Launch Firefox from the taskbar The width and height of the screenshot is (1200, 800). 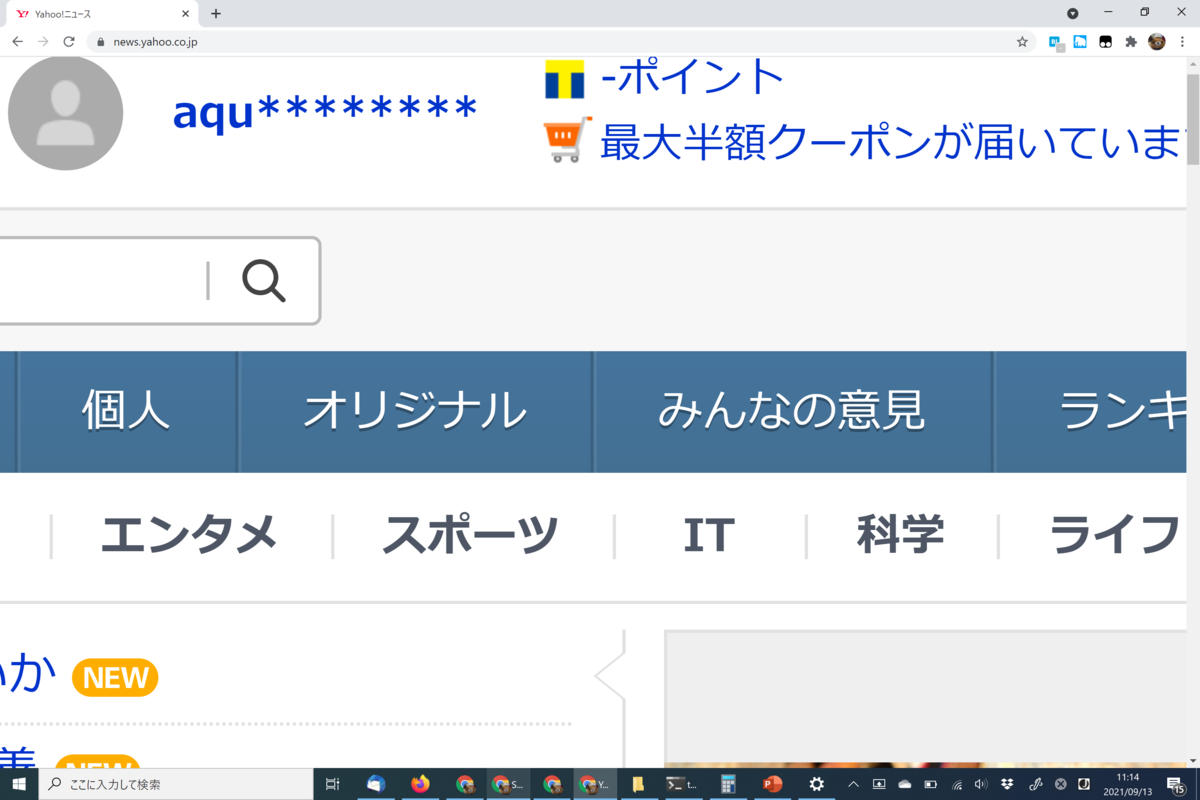point(420,785)
